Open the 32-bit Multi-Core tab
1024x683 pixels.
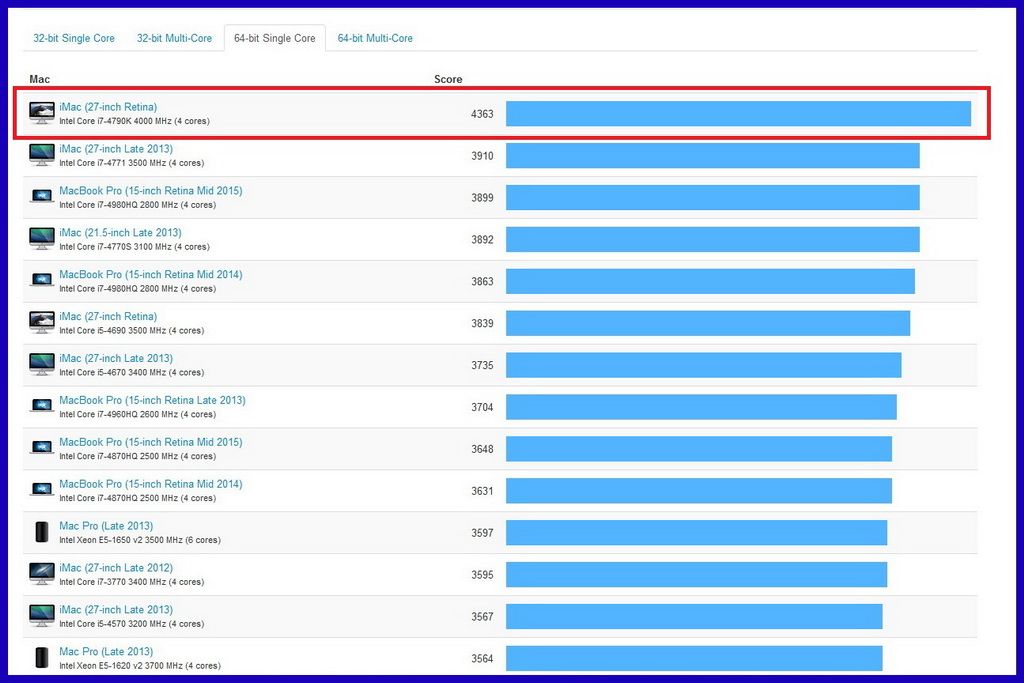click(174, 39)
